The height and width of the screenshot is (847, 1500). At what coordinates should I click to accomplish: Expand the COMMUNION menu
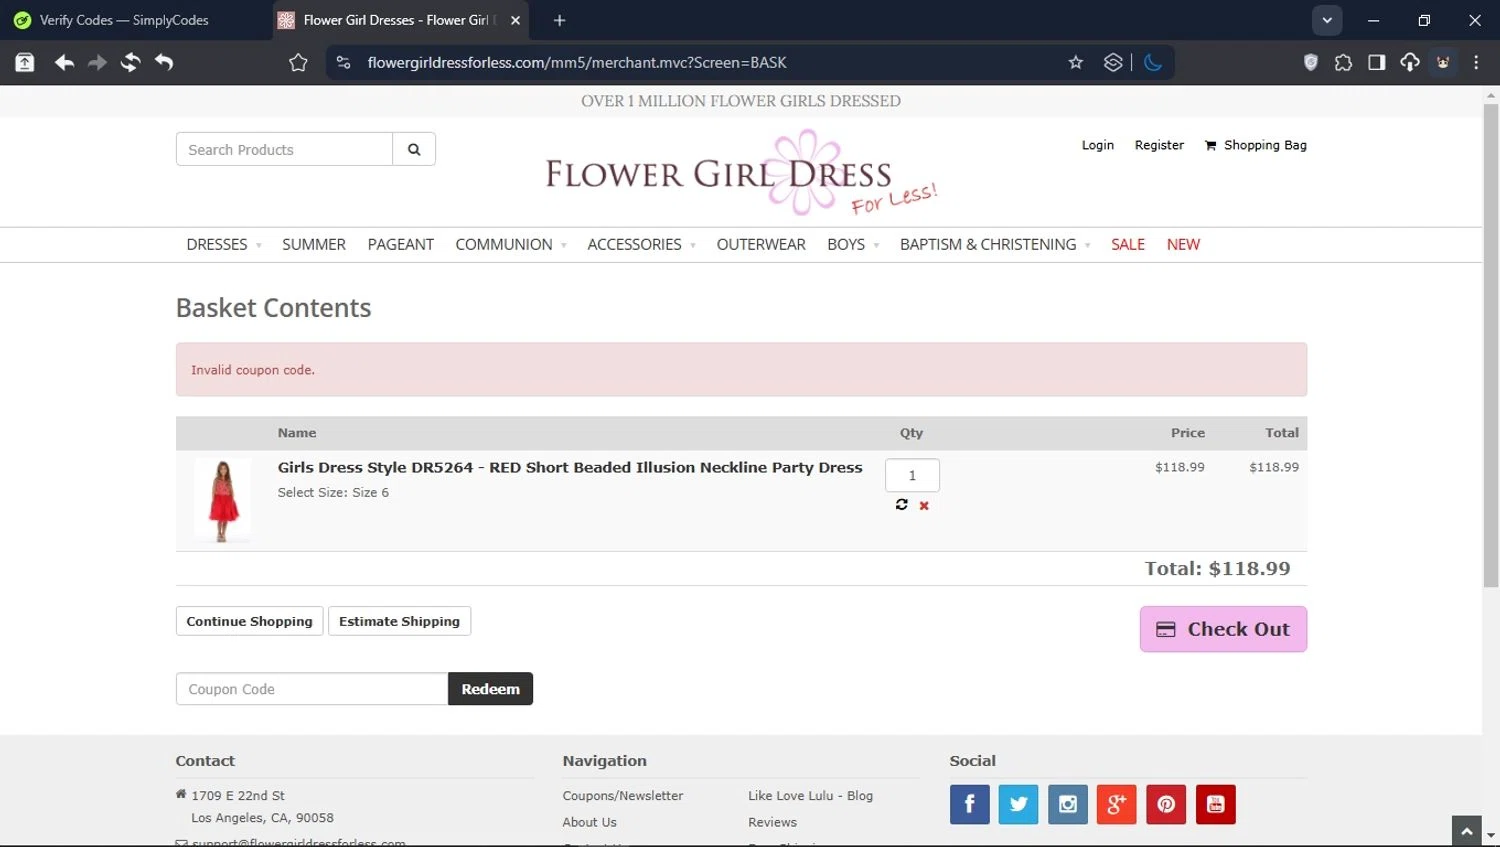click(511, 245)
